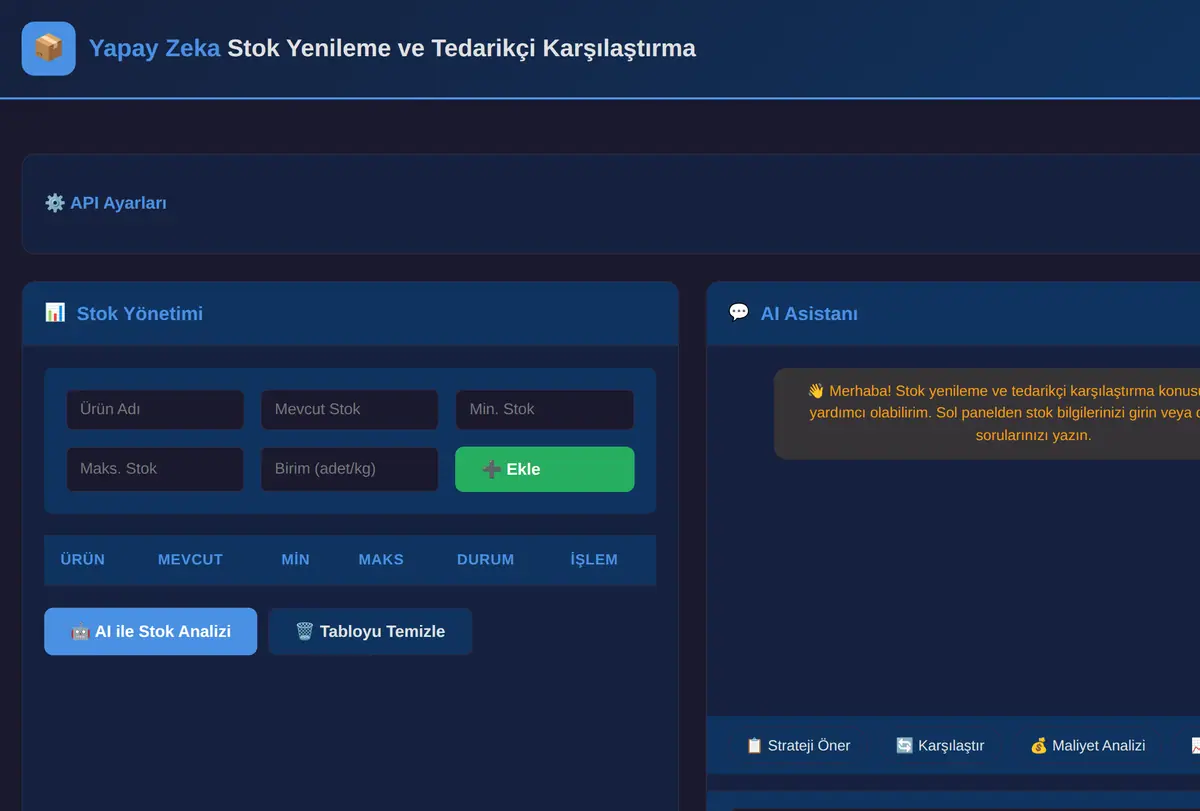Focus the Maks. Stok input field
Viewport: 1200px width, 811px height.
pyautogui.click(x=155, y=469)
